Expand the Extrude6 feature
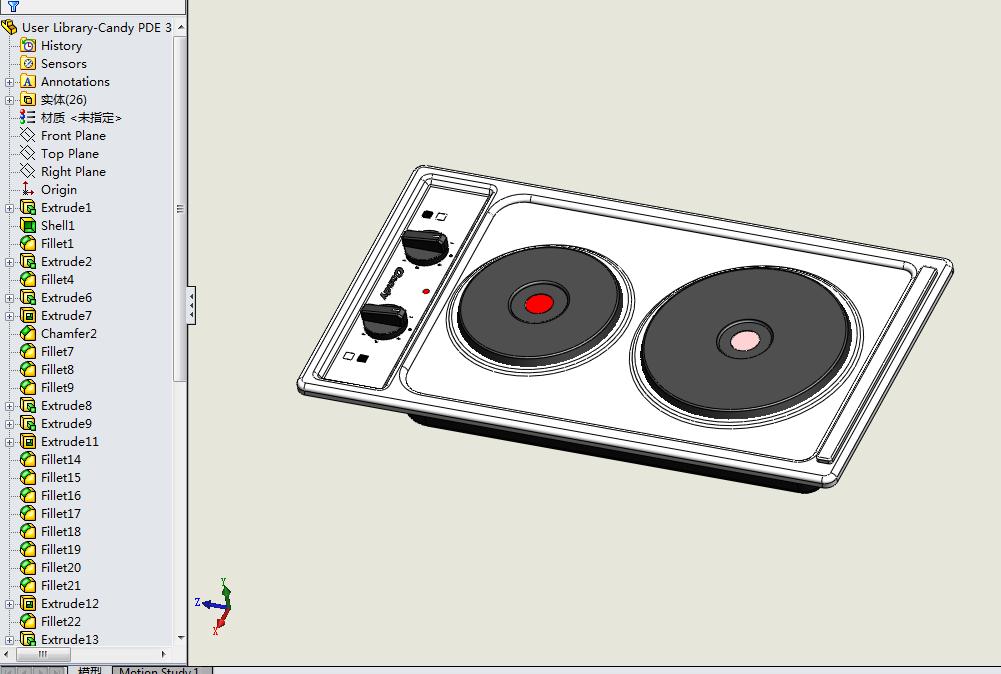 point(9,298)
